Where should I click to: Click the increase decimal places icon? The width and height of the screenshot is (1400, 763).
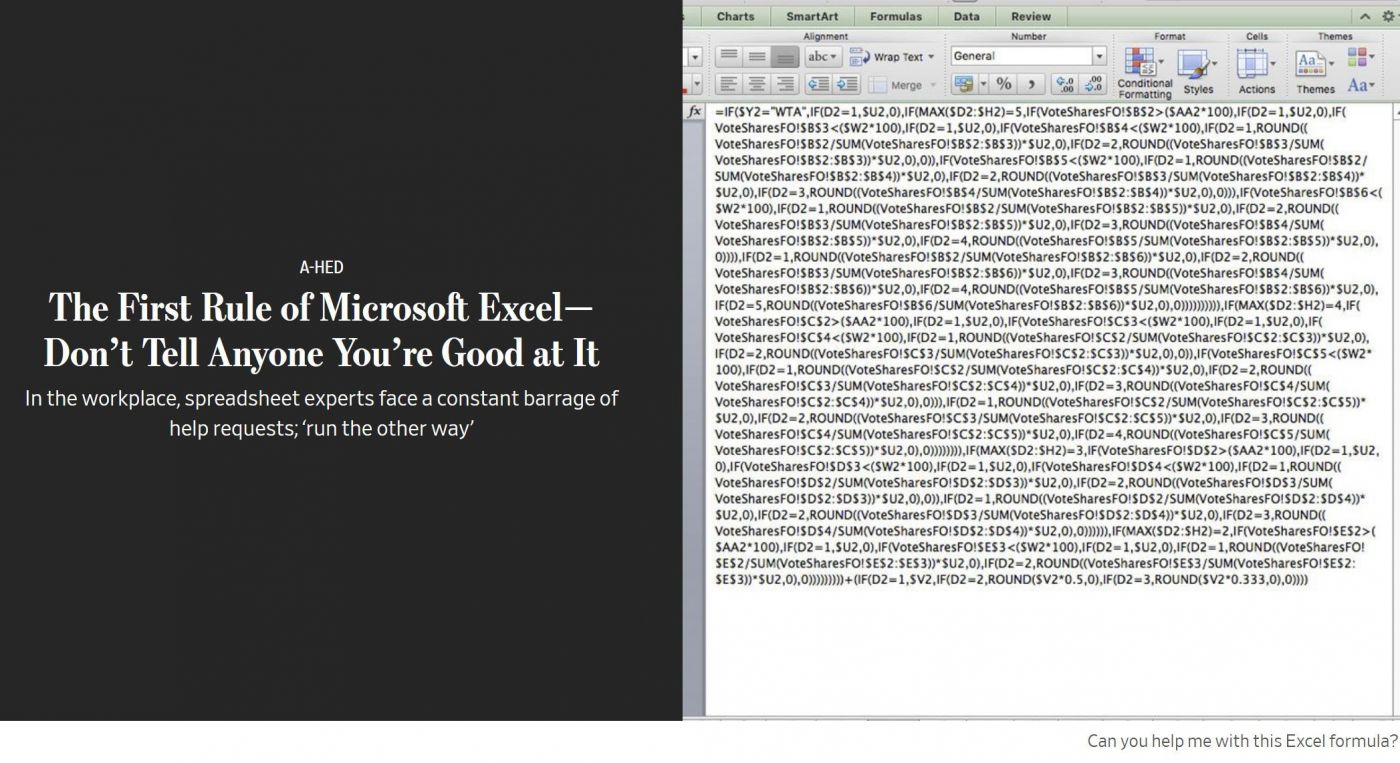coord(1065,85)
